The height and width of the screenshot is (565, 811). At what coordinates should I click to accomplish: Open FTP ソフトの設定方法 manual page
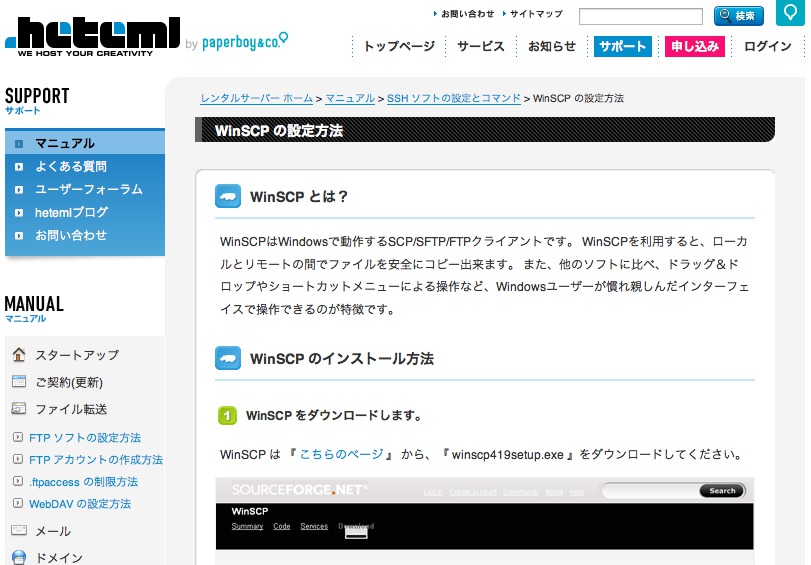coord(85,438)
